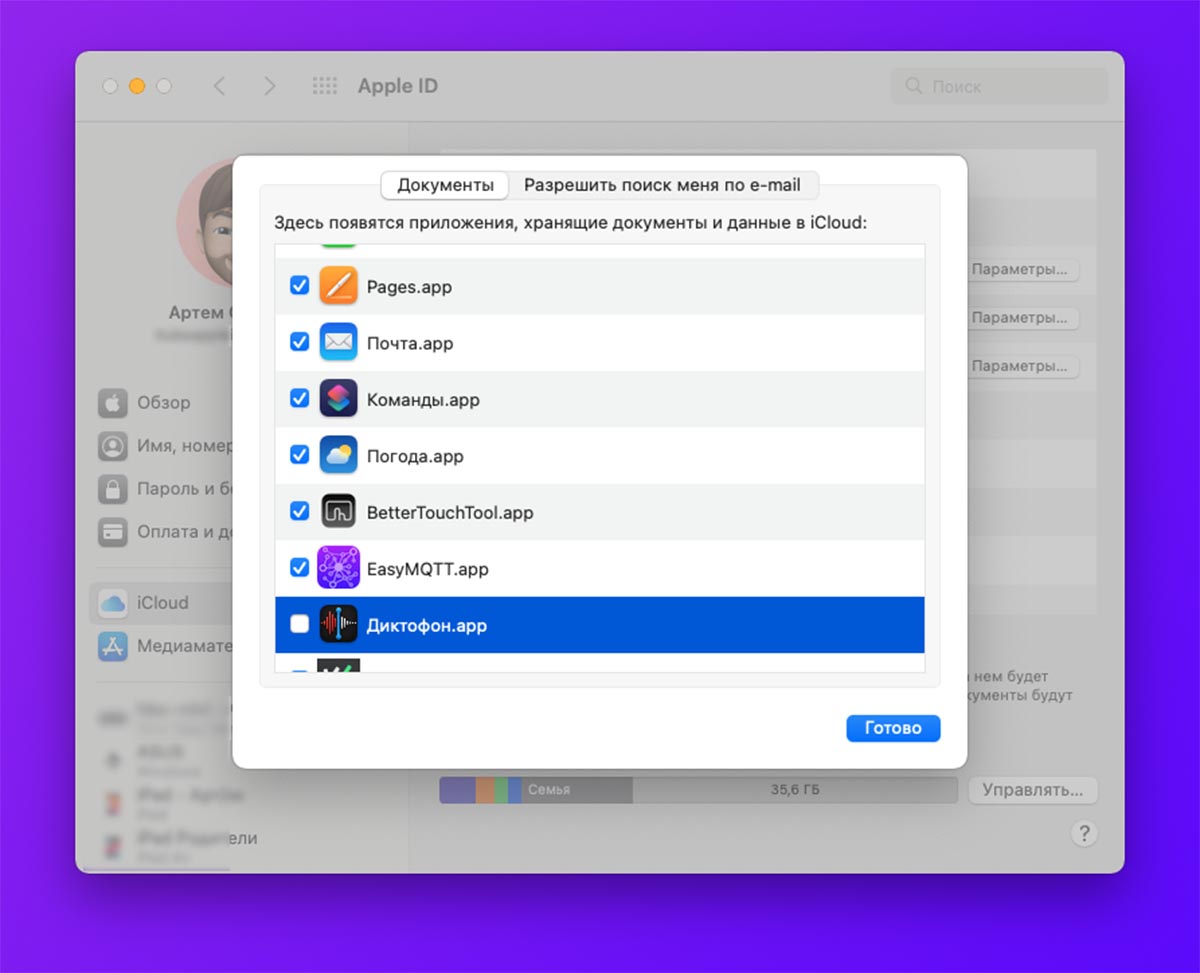Click the Диктофон voice memo icon
This screenshot has height=973, width=1200.
tap(338, 625)
